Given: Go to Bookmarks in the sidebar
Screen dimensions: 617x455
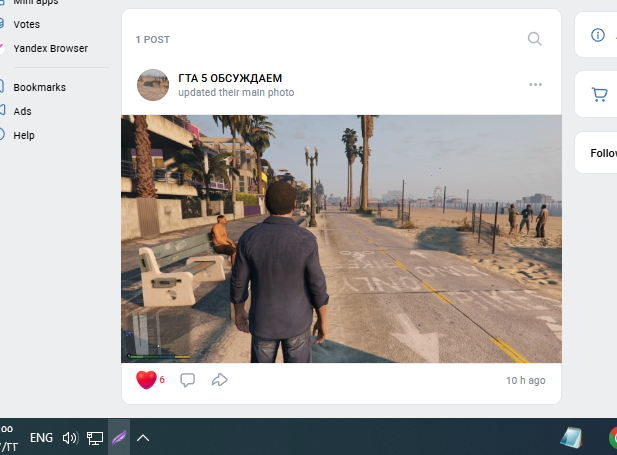Looking at the screenshot, I should pyautogui.click(x=39, y=87).
